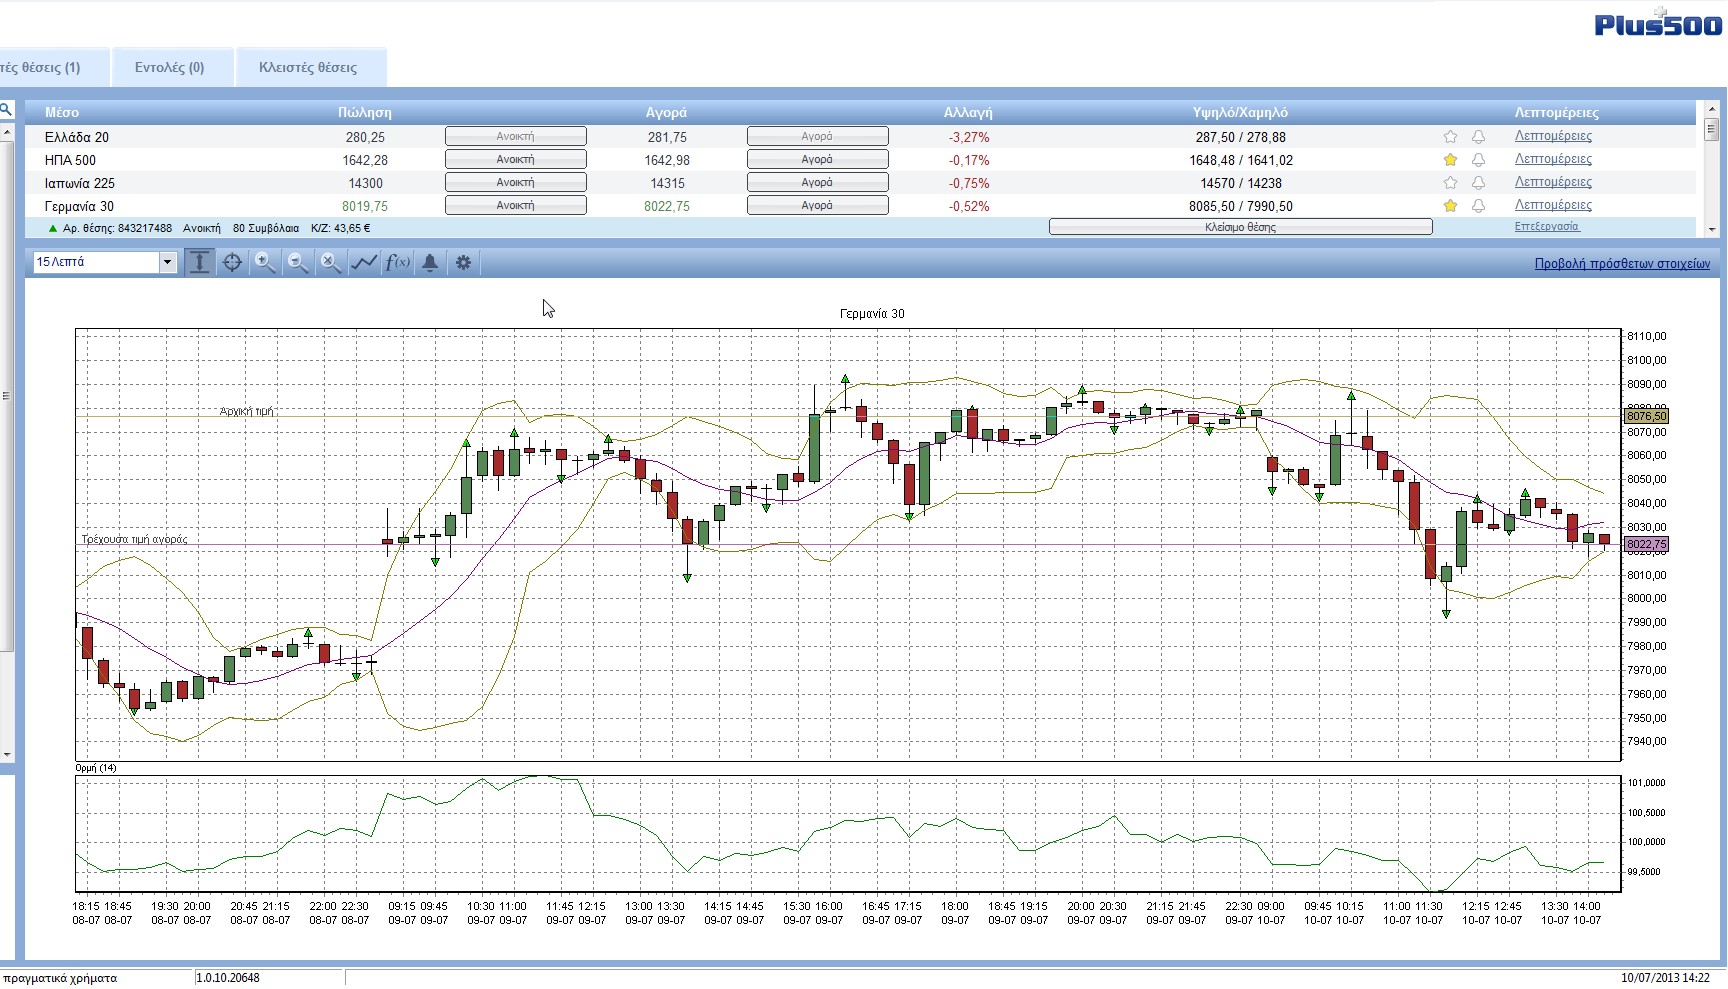1728x989 pixels.
Task: Toggle favorite star for Ιαπωνία 225
Action: 1450,183
